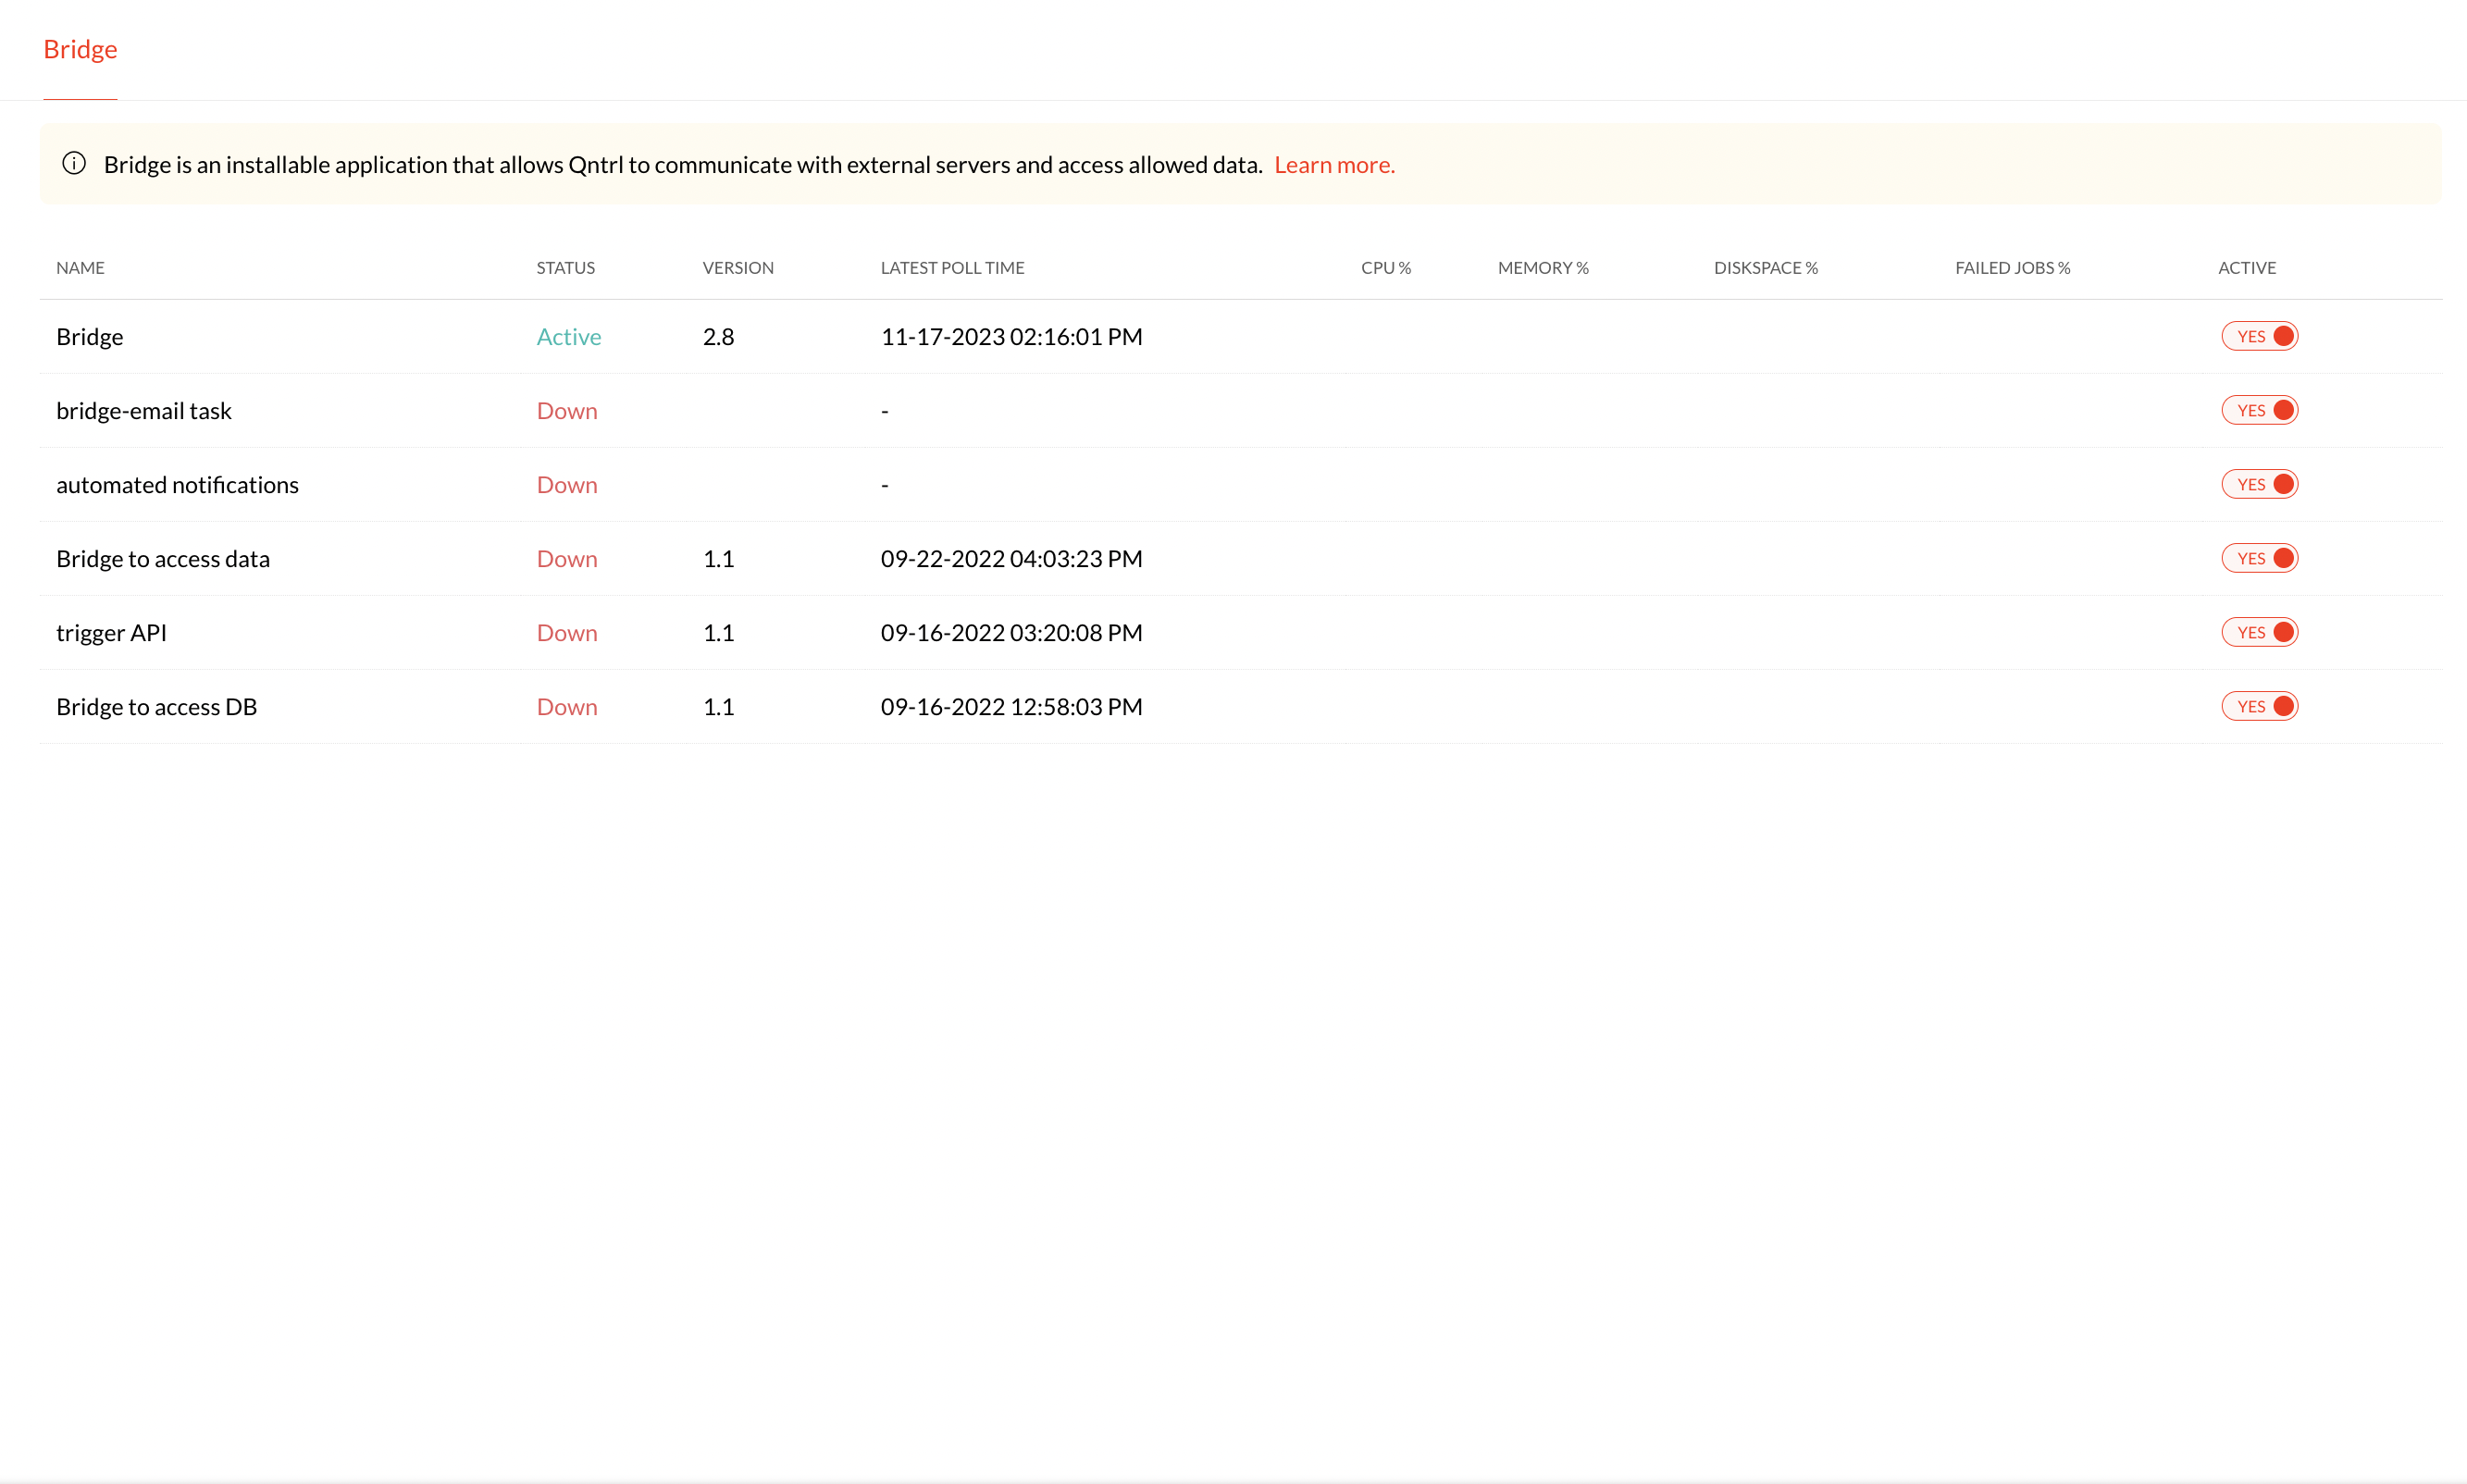Switch to the Bridge tab
2467x1484 pixels.
80,49
